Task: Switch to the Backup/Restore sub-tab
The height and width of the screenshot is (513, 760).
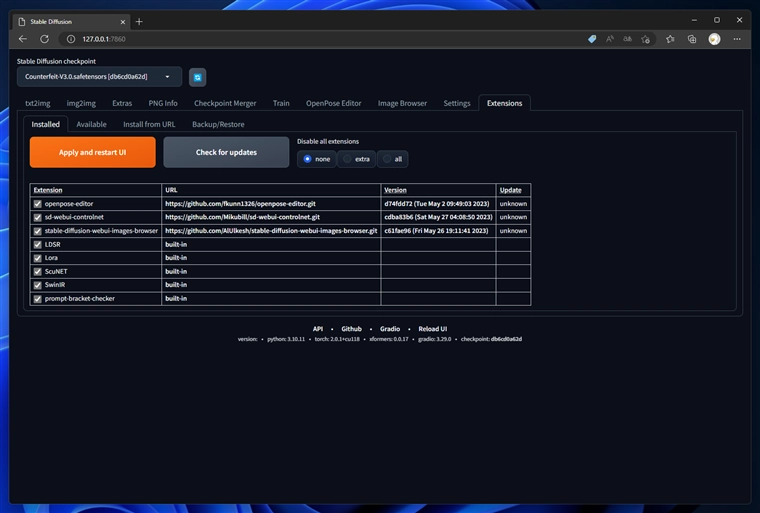Action: click(218, 124)
